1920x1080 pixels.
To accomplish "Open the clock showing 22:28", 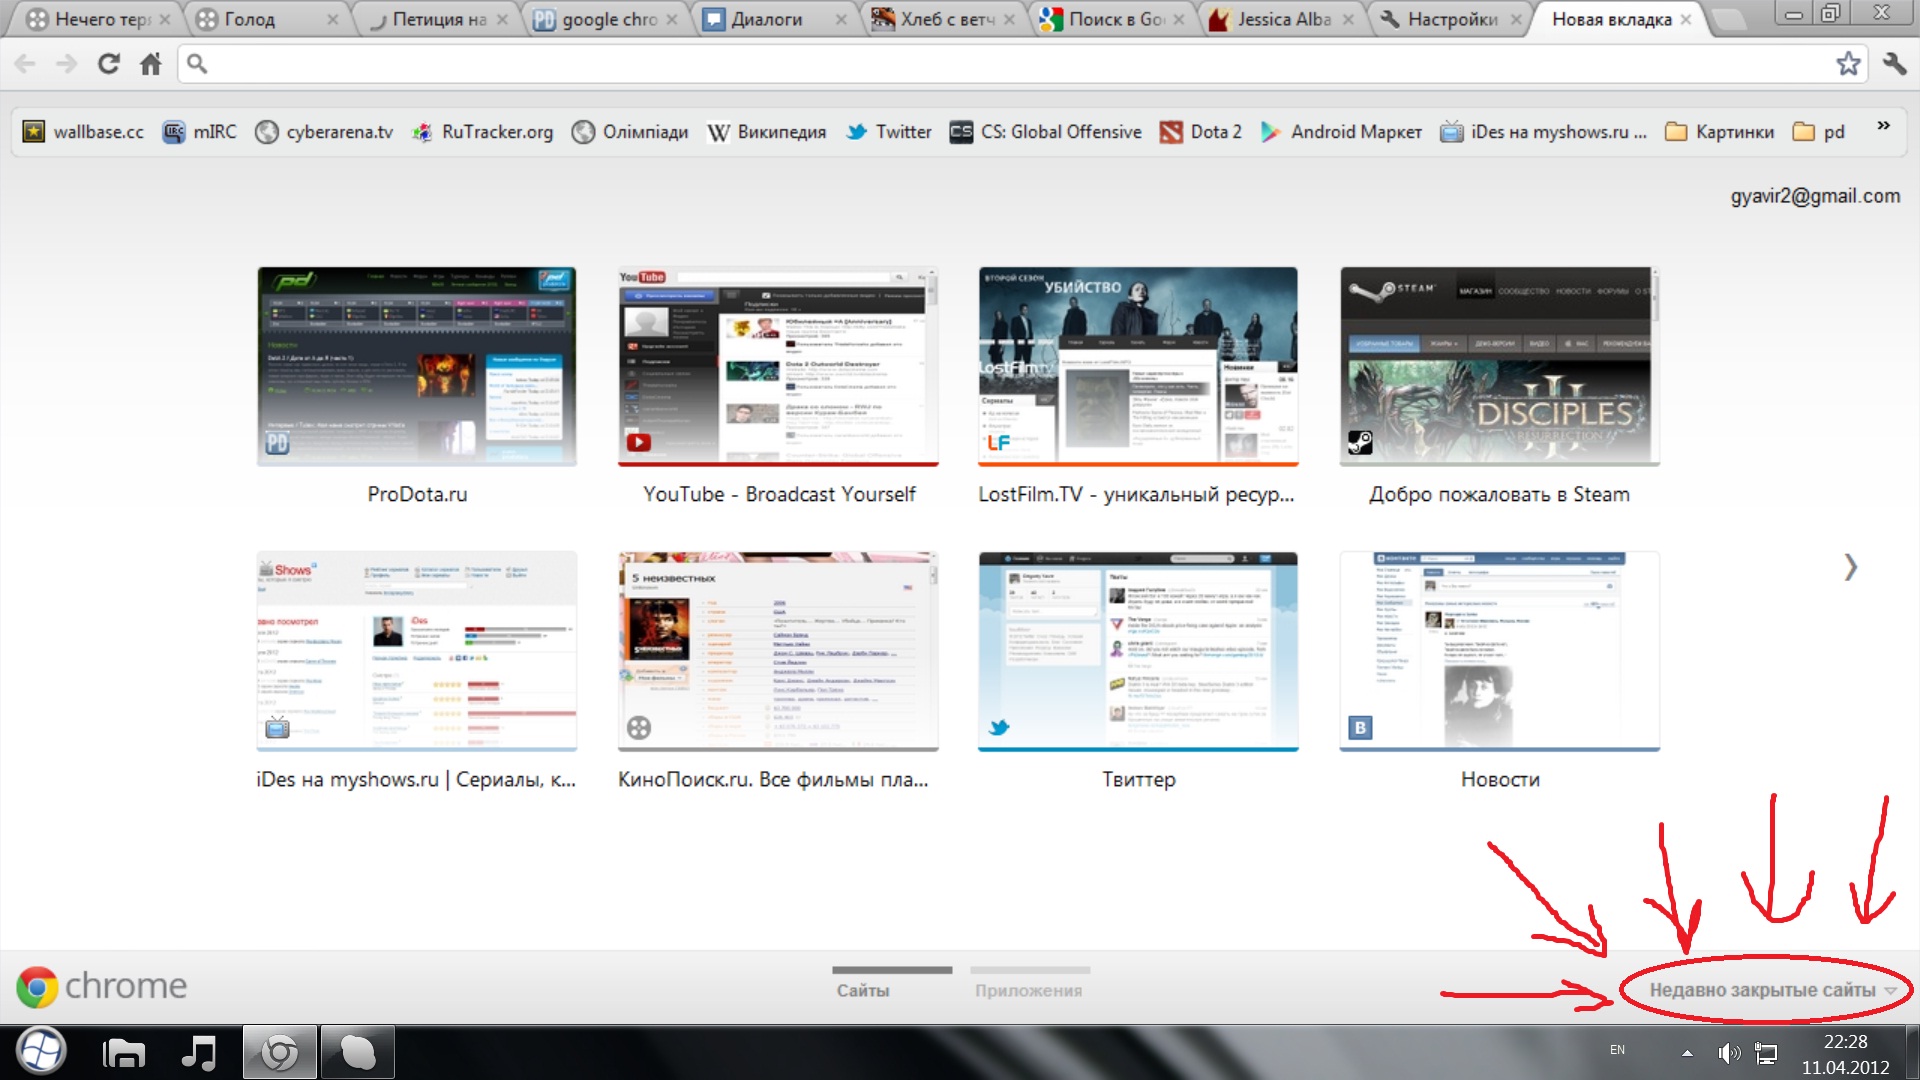I will pos(1845,1054).
